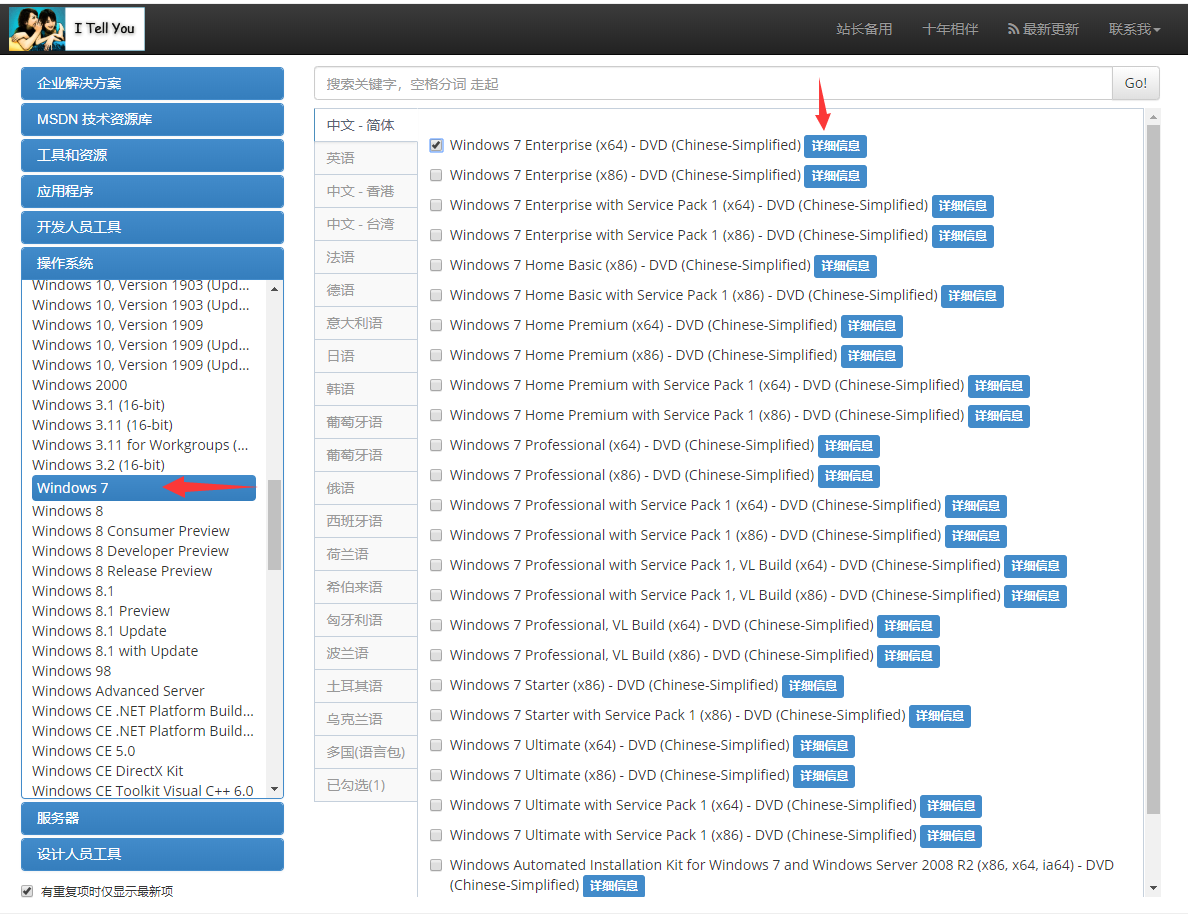The height and width of the screenshot is (917, 1188).
Task: Open the 联系我 dropdown menu
Action: coord(1134,30)
